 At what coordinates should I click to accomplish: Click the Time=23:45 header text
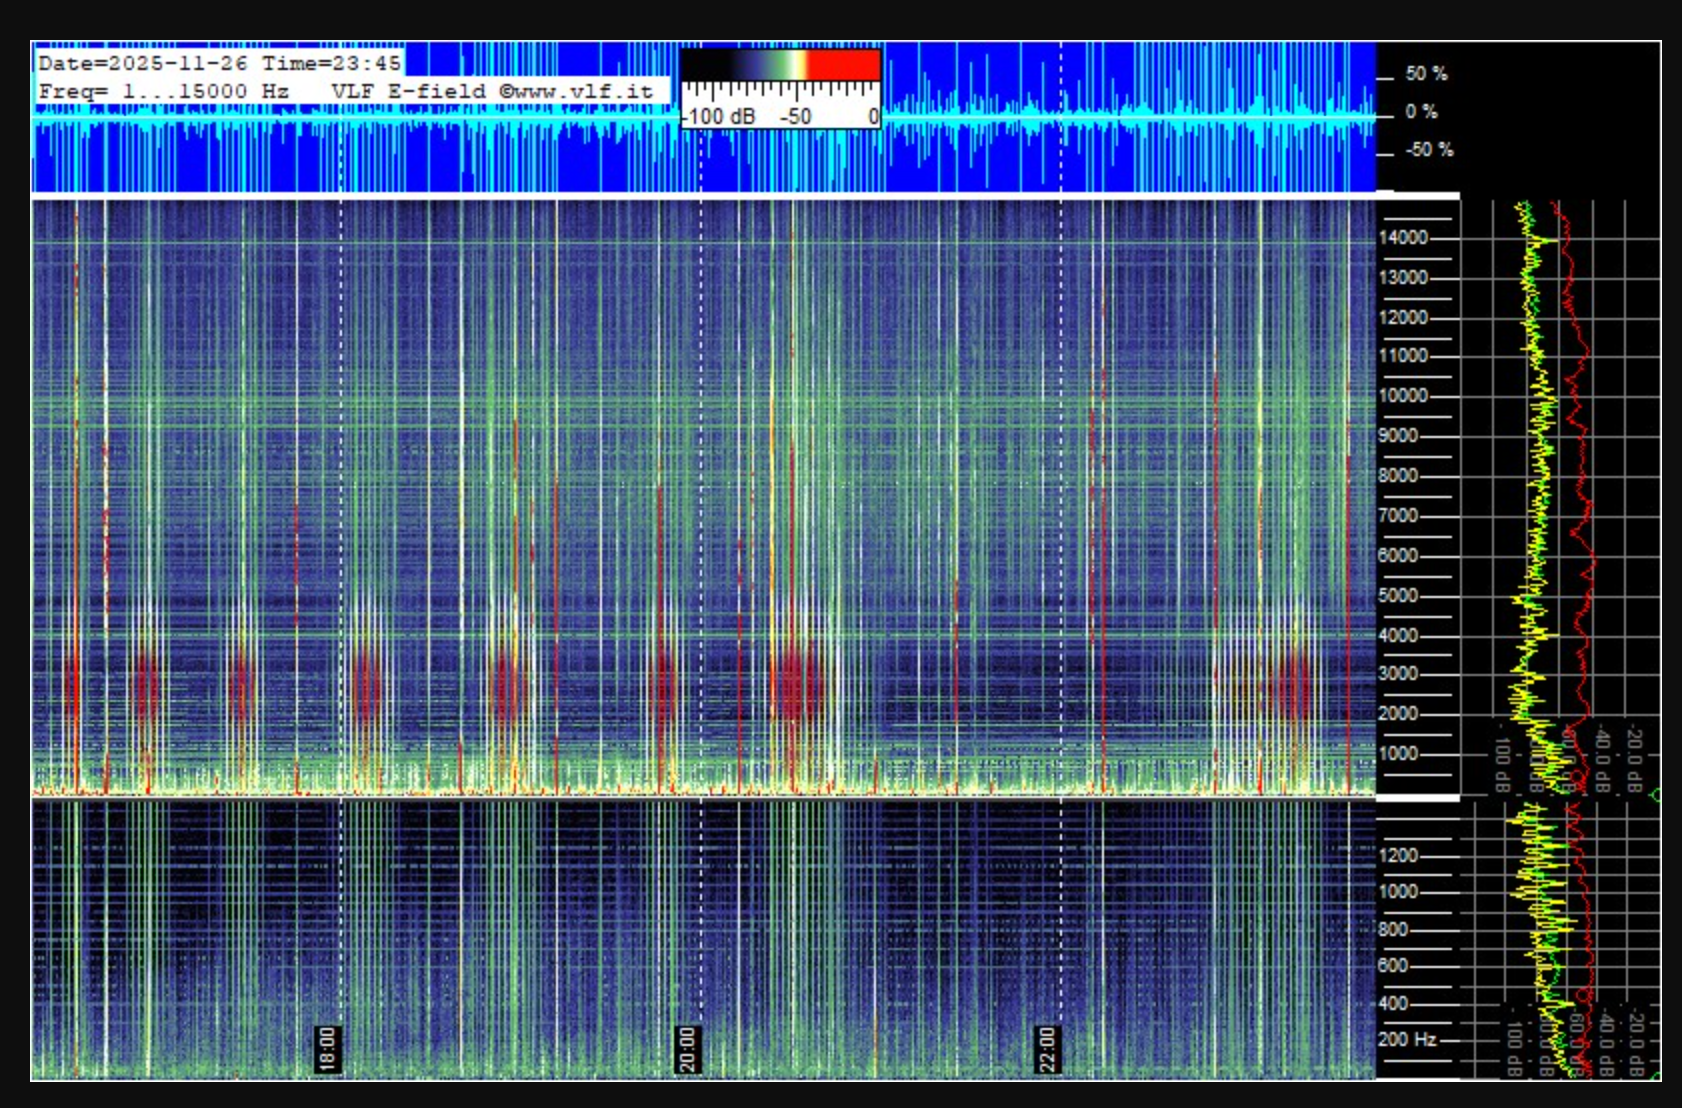pos(331,63)
